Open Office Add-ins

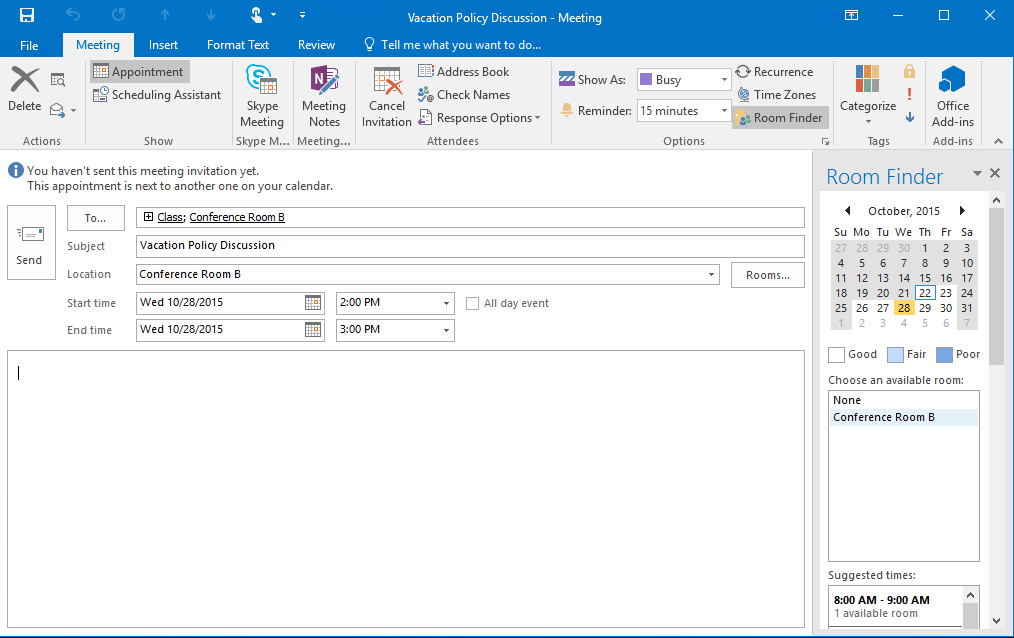click(x=952, y=97)
